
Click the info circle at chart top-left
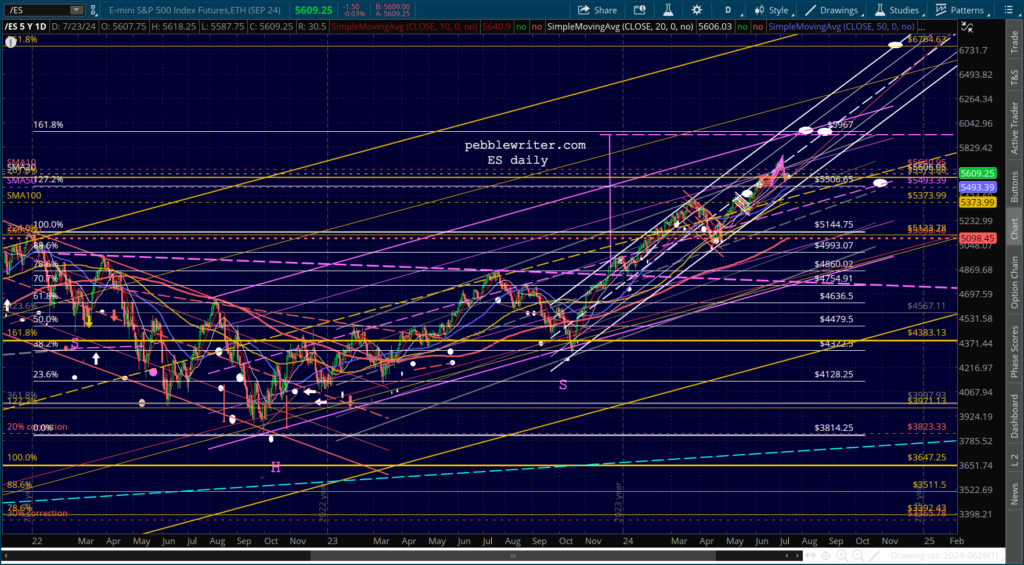pos(10,42)
